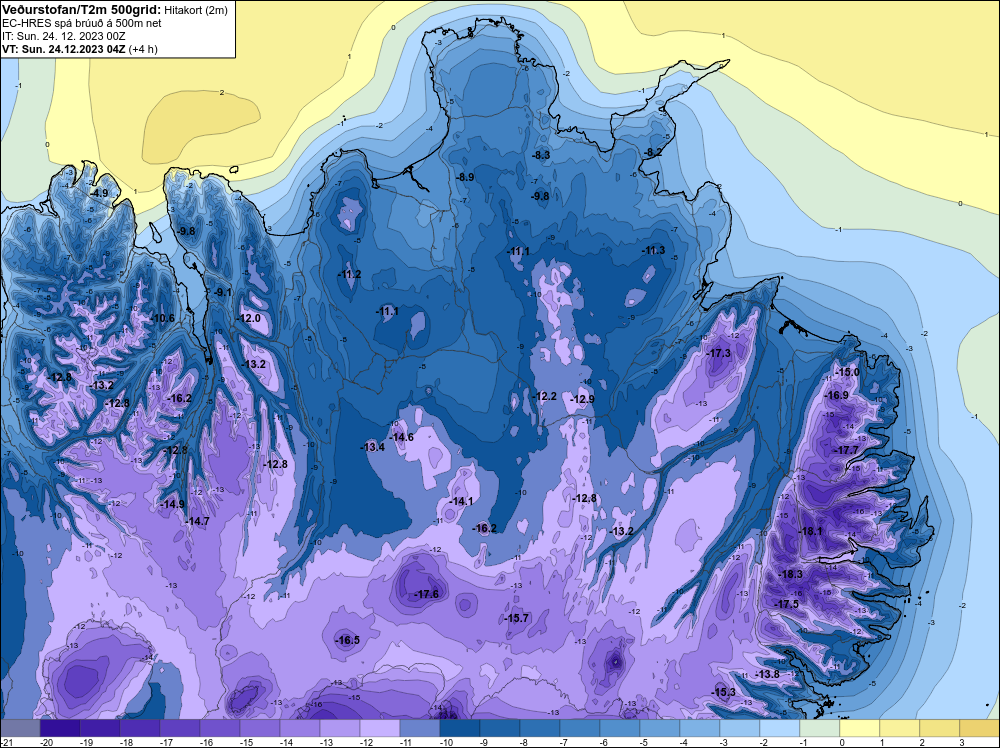Click the -8.9 temperature value
Image resolution: width=1000 pixels, height=748 pixels.
coord(464,177)
